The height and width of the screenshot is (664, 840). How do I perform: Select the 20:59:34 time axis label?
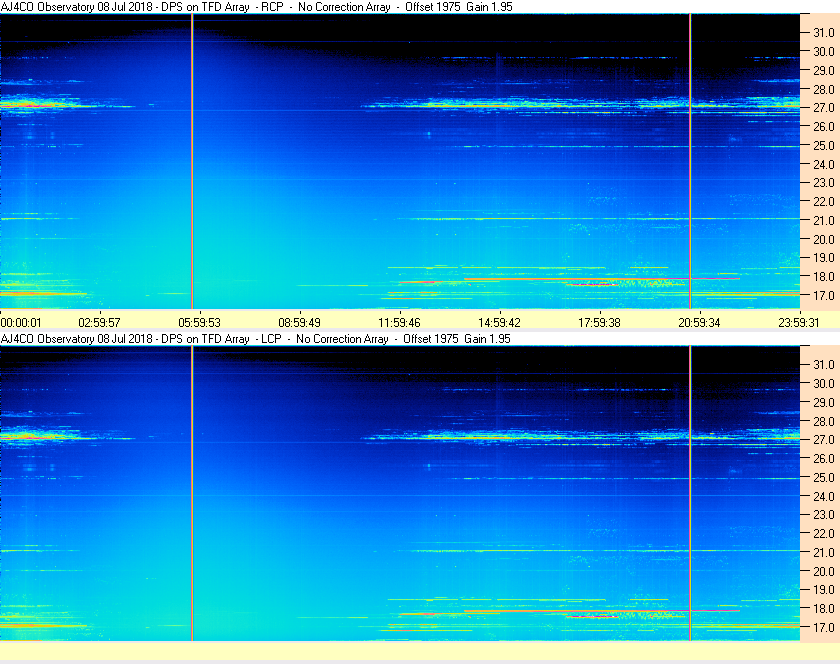click(x=699, y=323)
